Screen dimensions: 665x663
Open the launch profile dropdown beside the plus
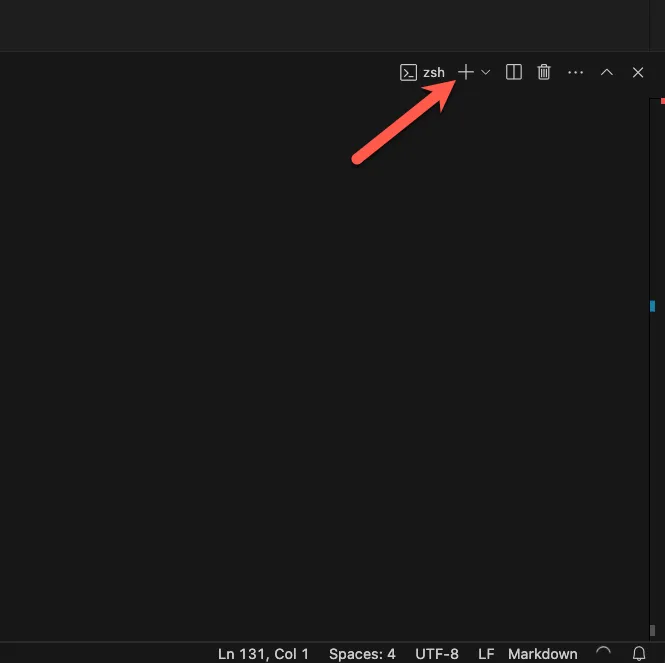486,72
